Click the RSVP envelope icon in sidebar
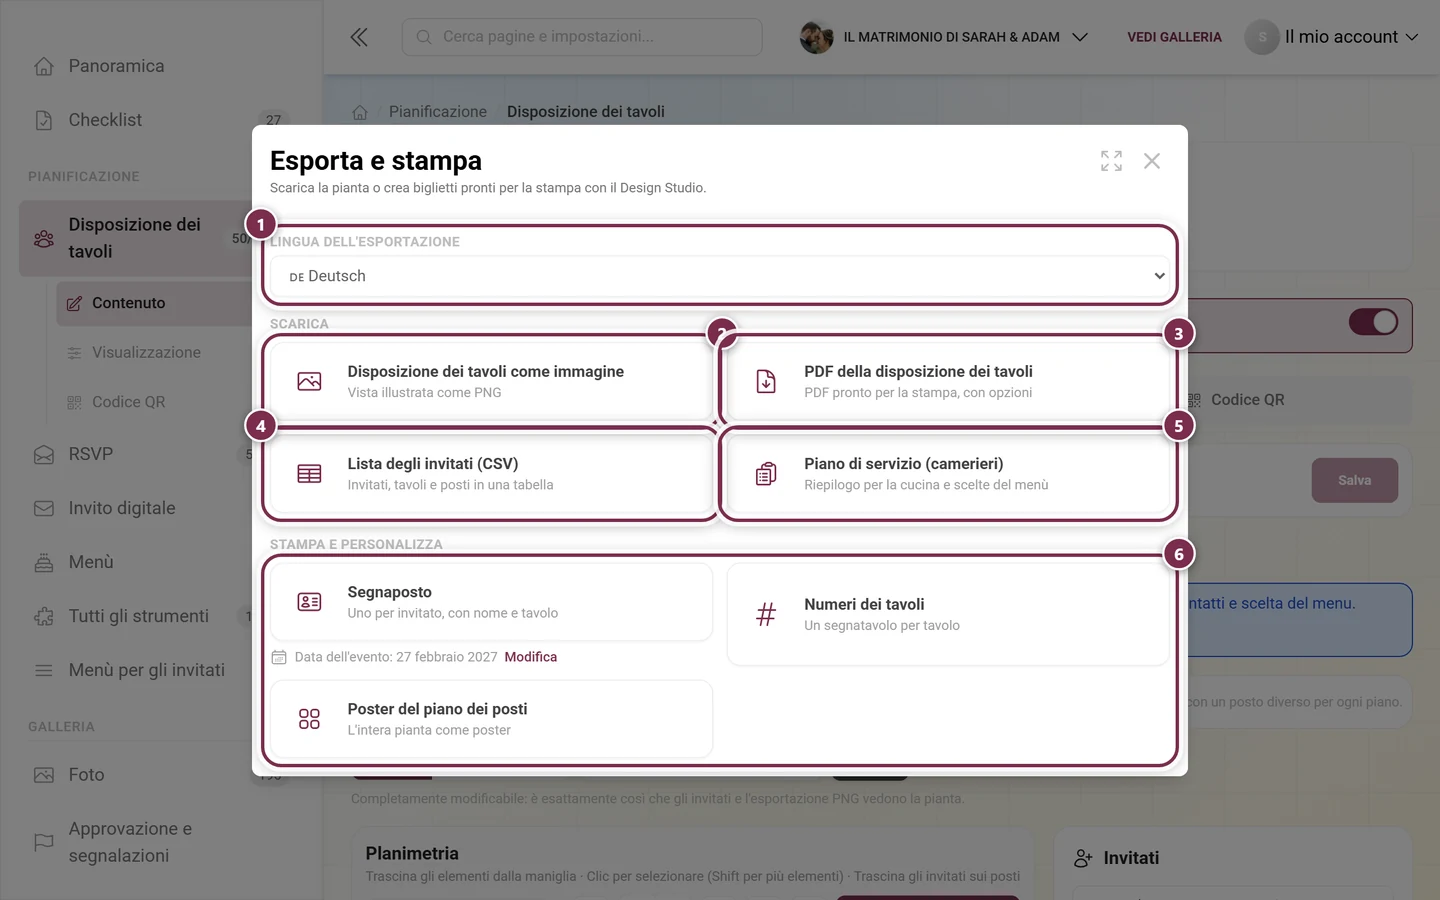This screenshot has width=1440, height=900. tap(44, 454)
